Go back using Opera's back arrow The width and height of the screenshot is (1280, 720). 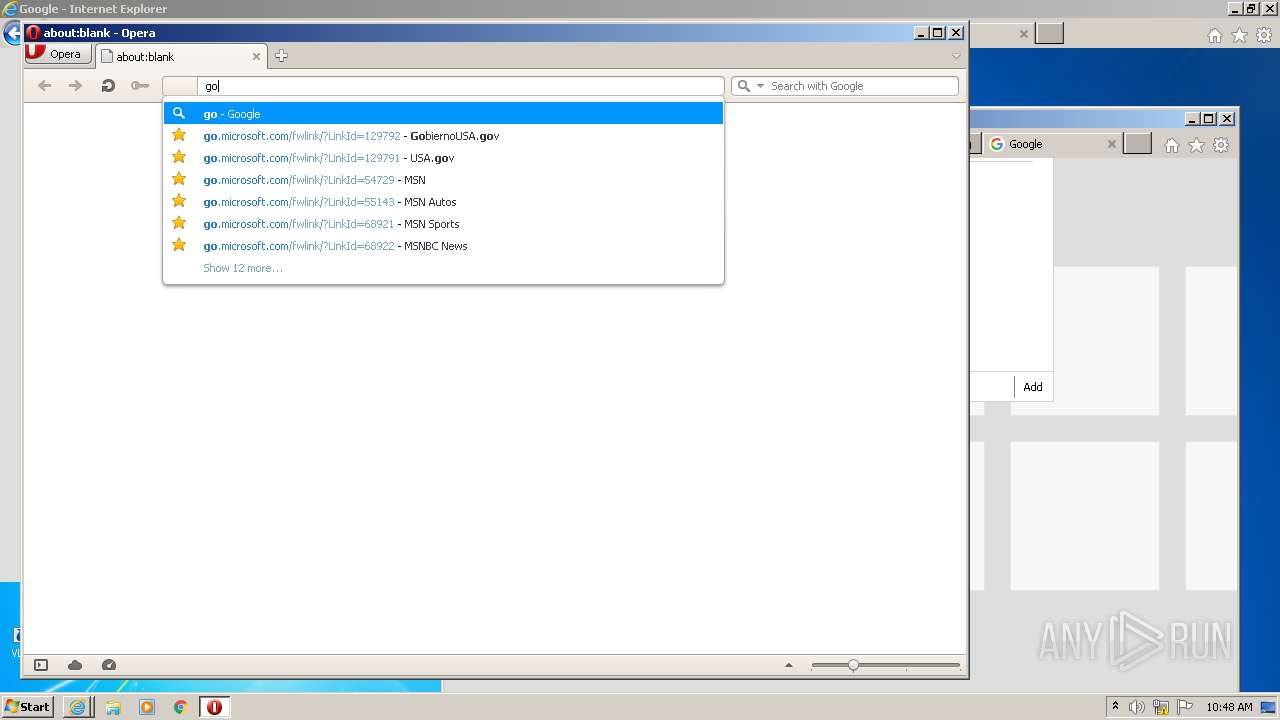click(44, 86)
